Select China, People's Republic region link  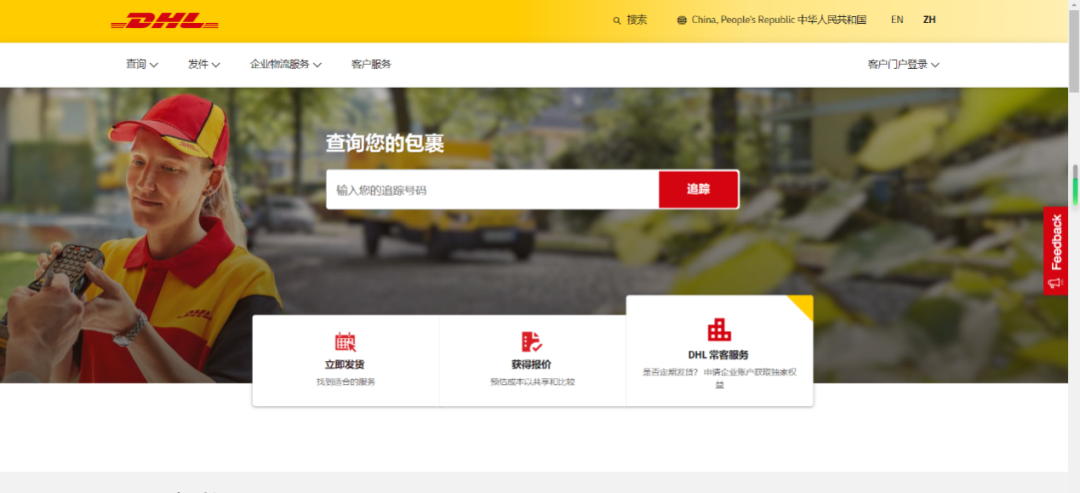tap(771, 20)
